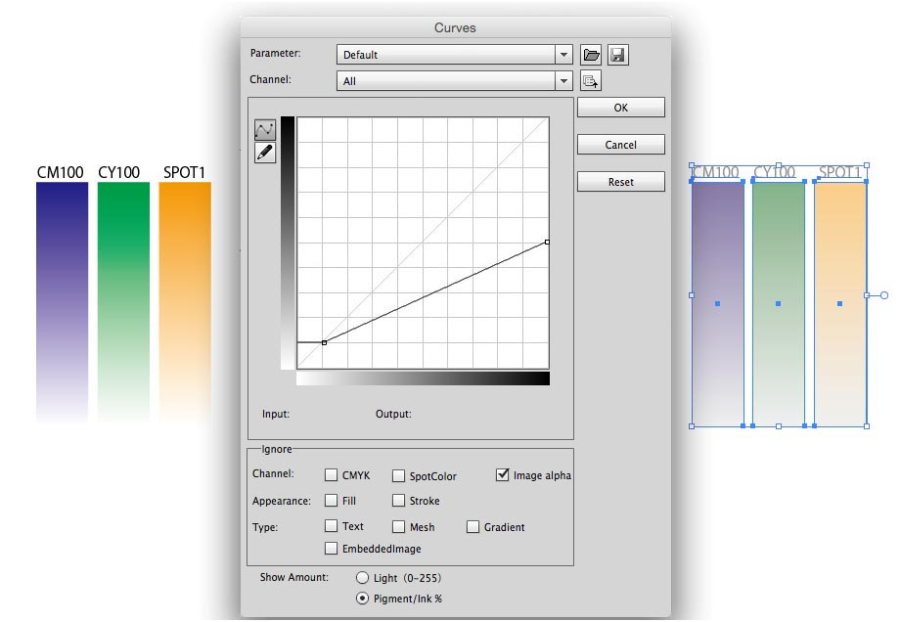Click the save floppy disk icon
Image resolution: width=900 pixels, height=622 pixels.
pos(618,55)
